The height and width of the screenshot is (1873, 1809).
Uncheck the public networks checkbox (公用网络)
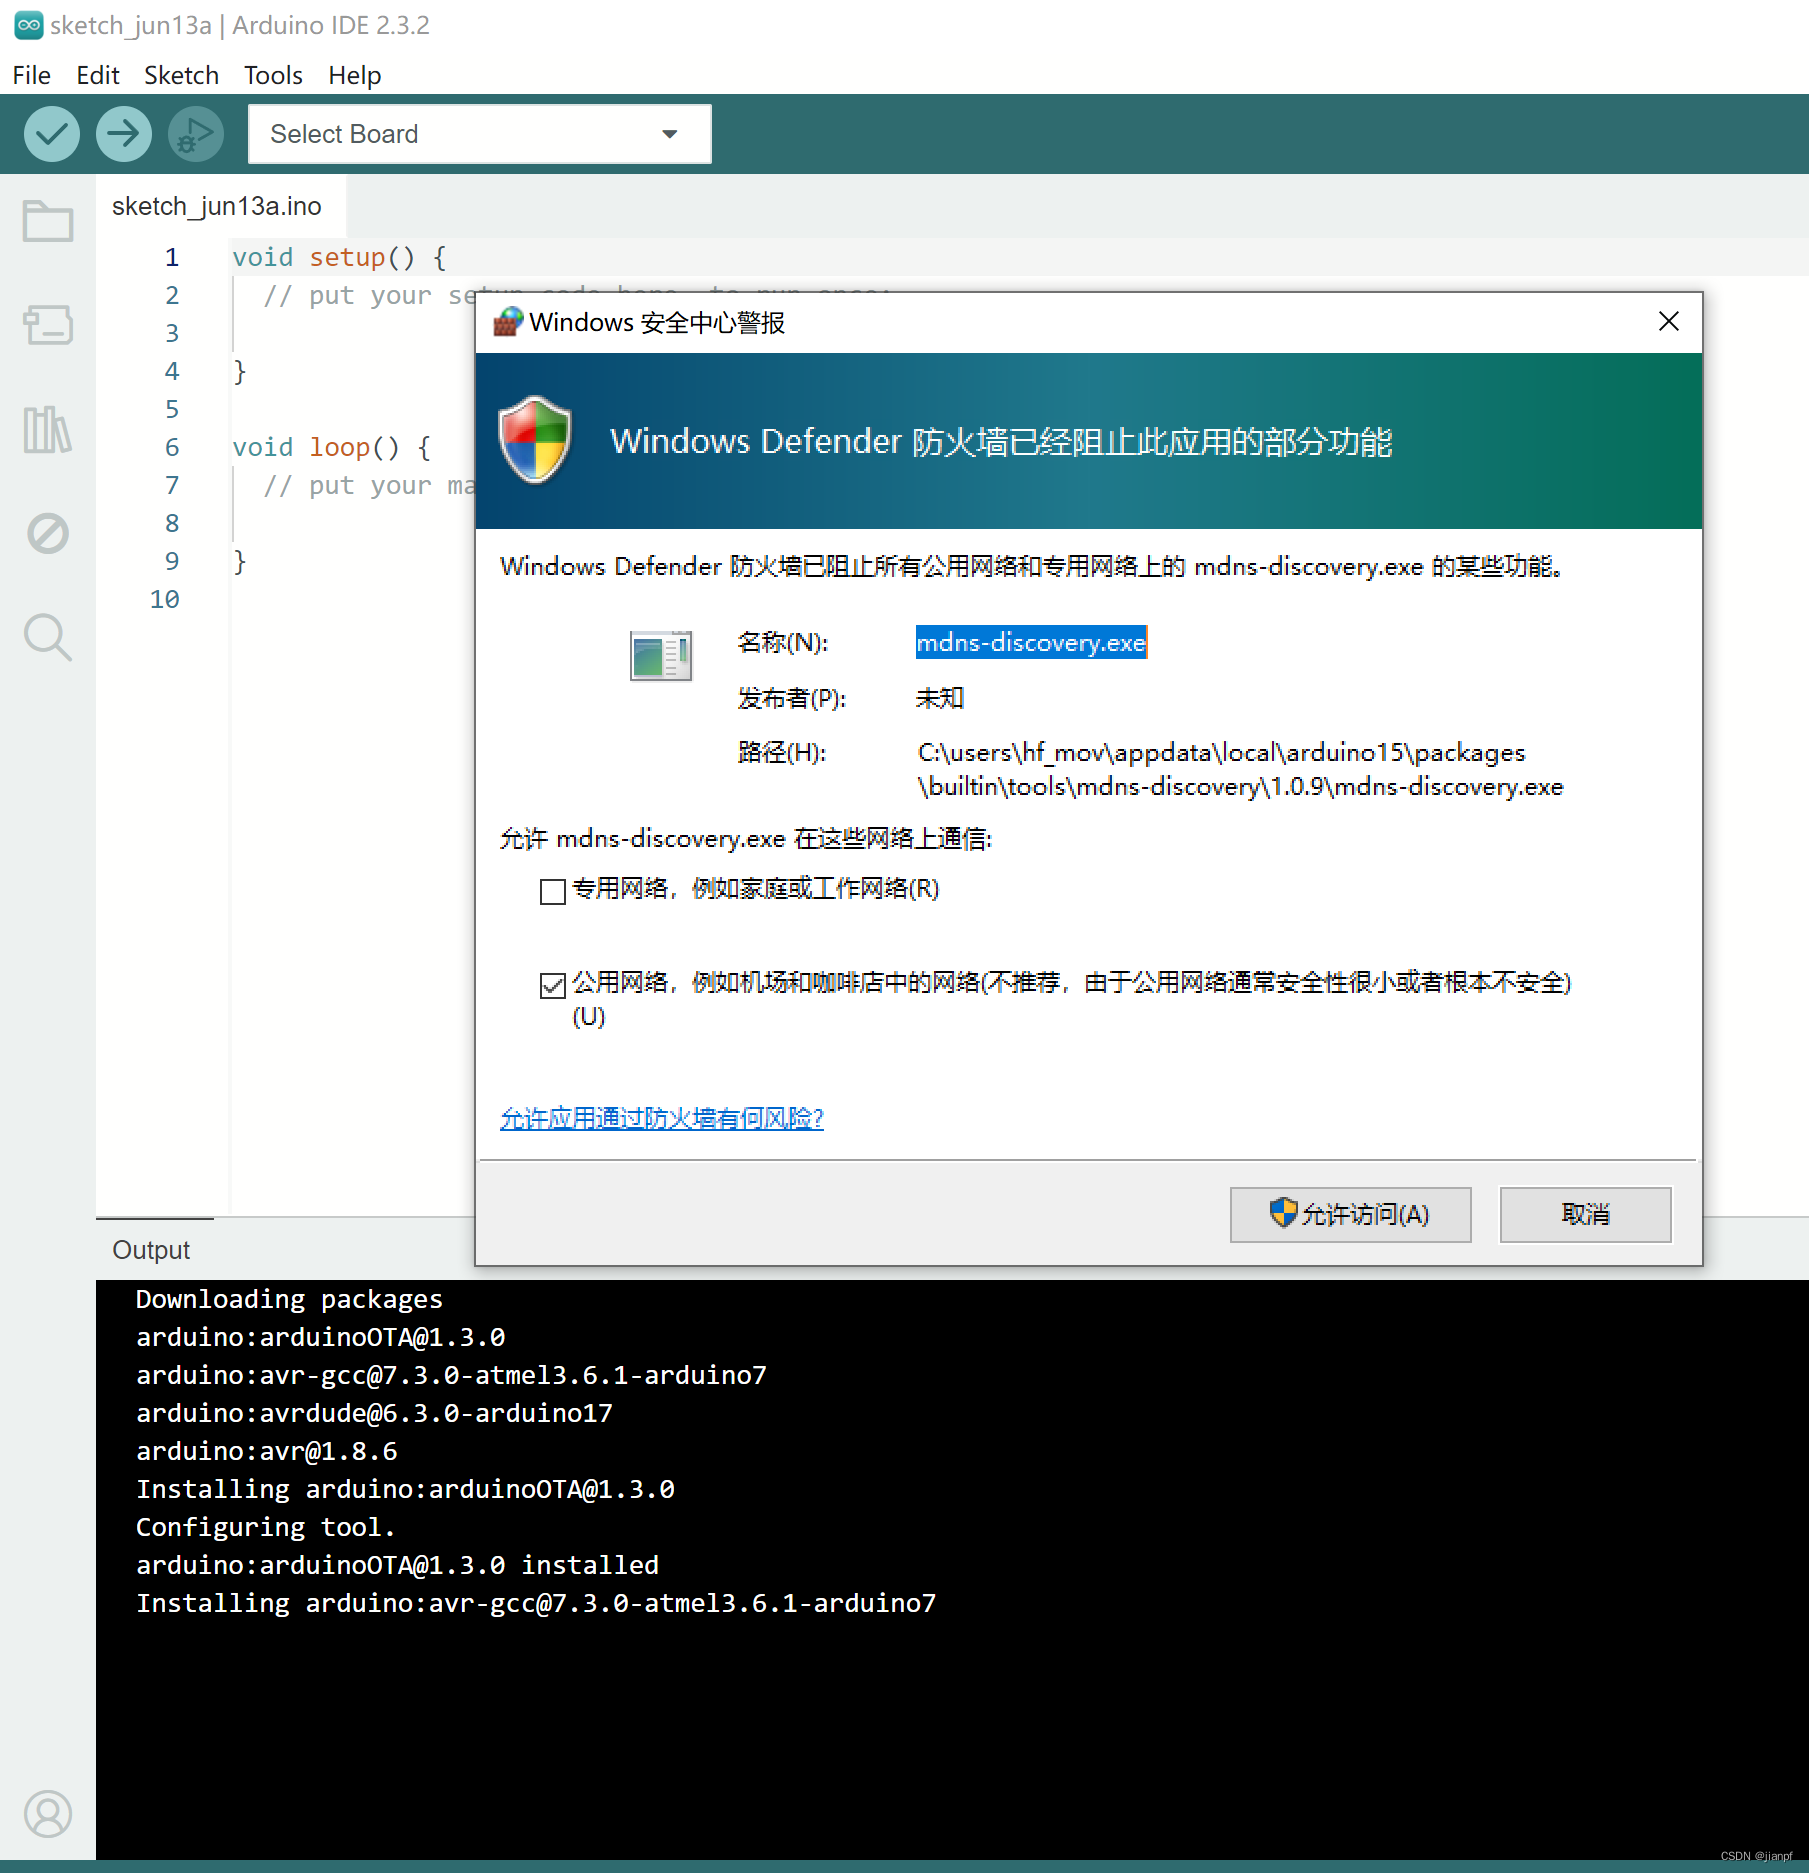552,986
